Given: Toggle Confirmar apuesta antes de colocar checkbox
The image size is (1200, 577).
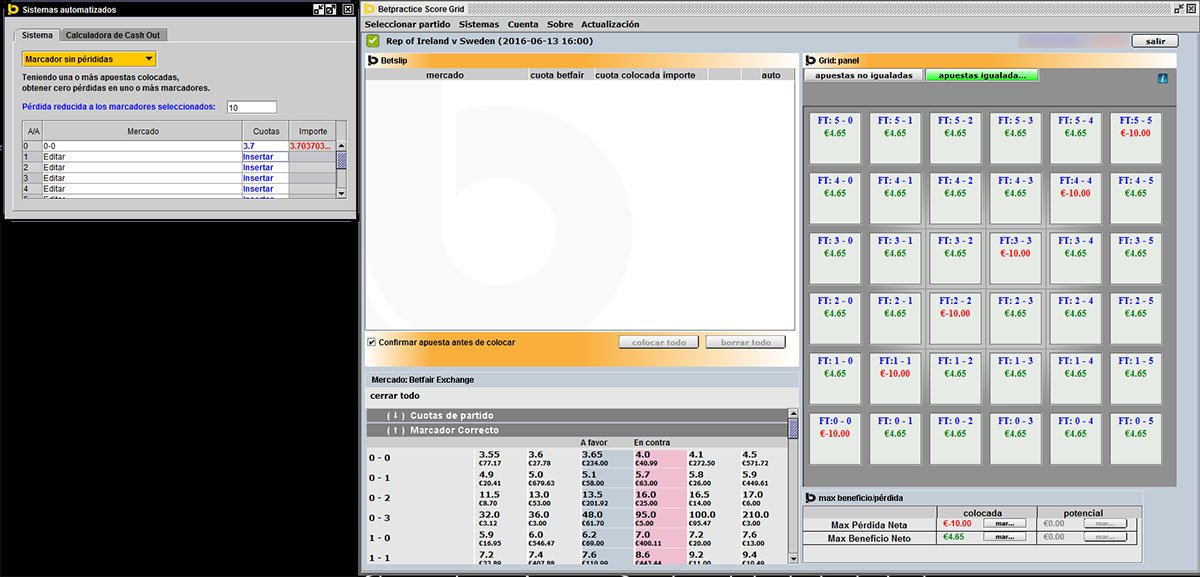Looking at the screenshot, I should pyautogui.click(x=372, y=342).
